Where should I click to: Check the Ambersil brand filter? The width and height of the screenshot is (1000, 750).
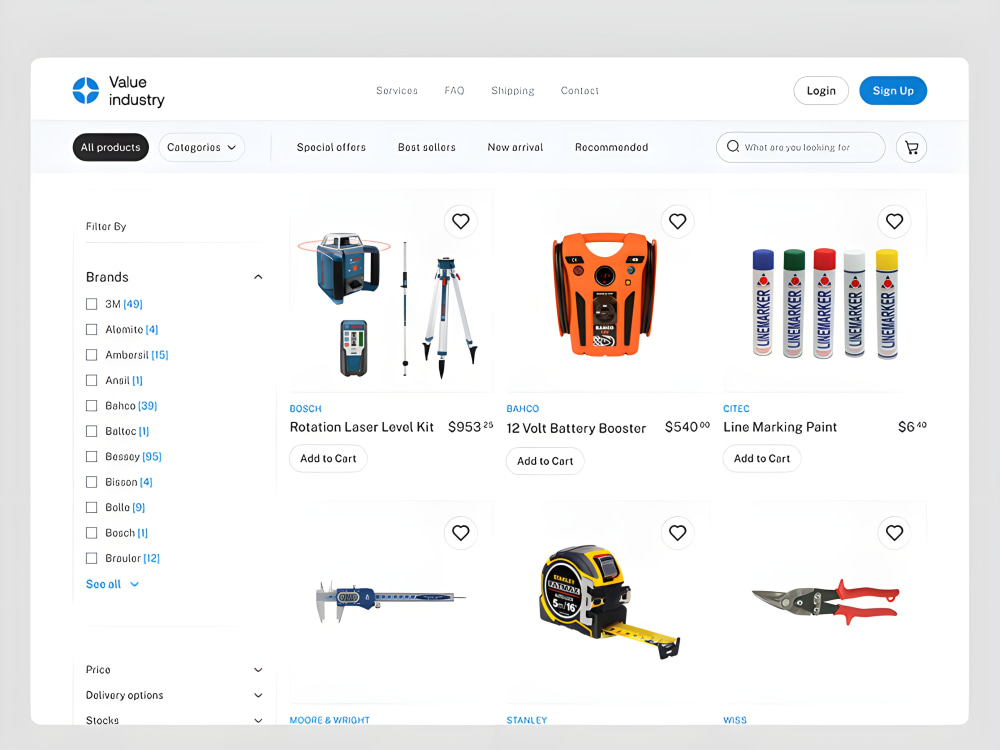tap(92, 355)
